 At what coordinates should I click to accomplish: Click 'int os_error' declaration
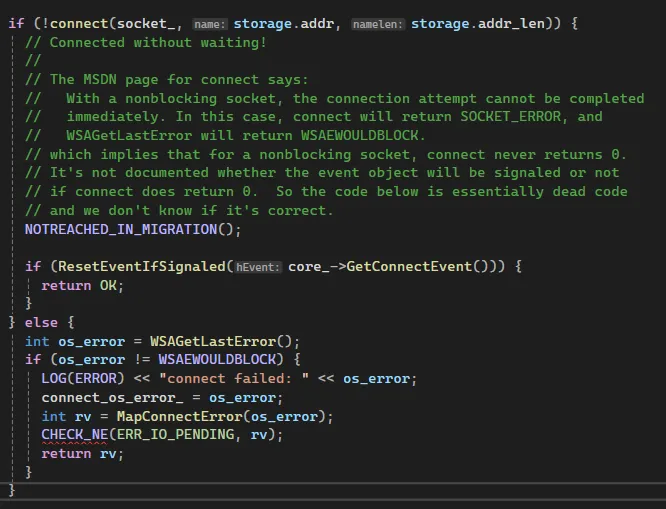tap(75, 341)
